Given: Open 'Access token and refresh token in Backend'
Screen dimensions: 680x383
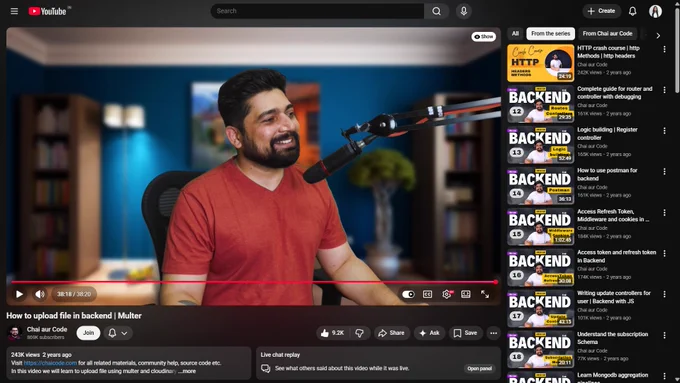Looking at the screenshot, I should (616, 256).
